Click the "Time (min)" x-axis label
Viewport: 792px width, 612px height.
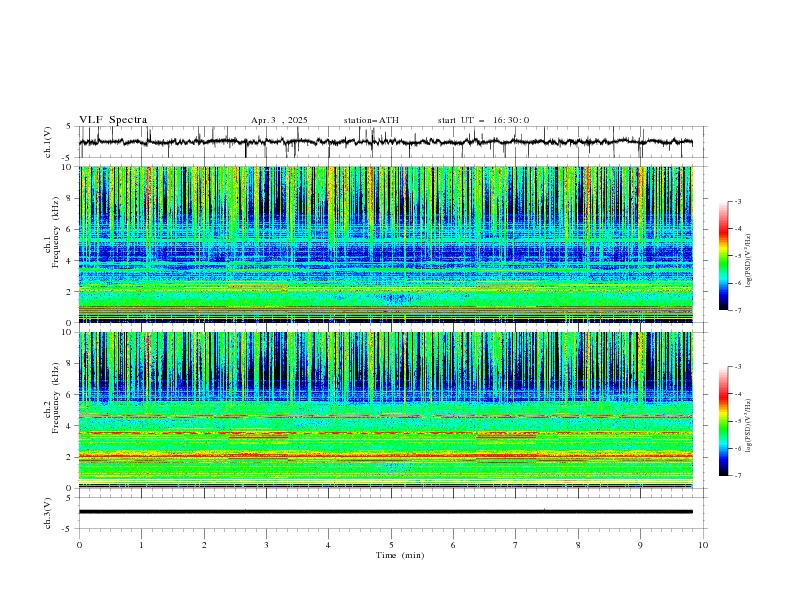(x=400, y=555)
